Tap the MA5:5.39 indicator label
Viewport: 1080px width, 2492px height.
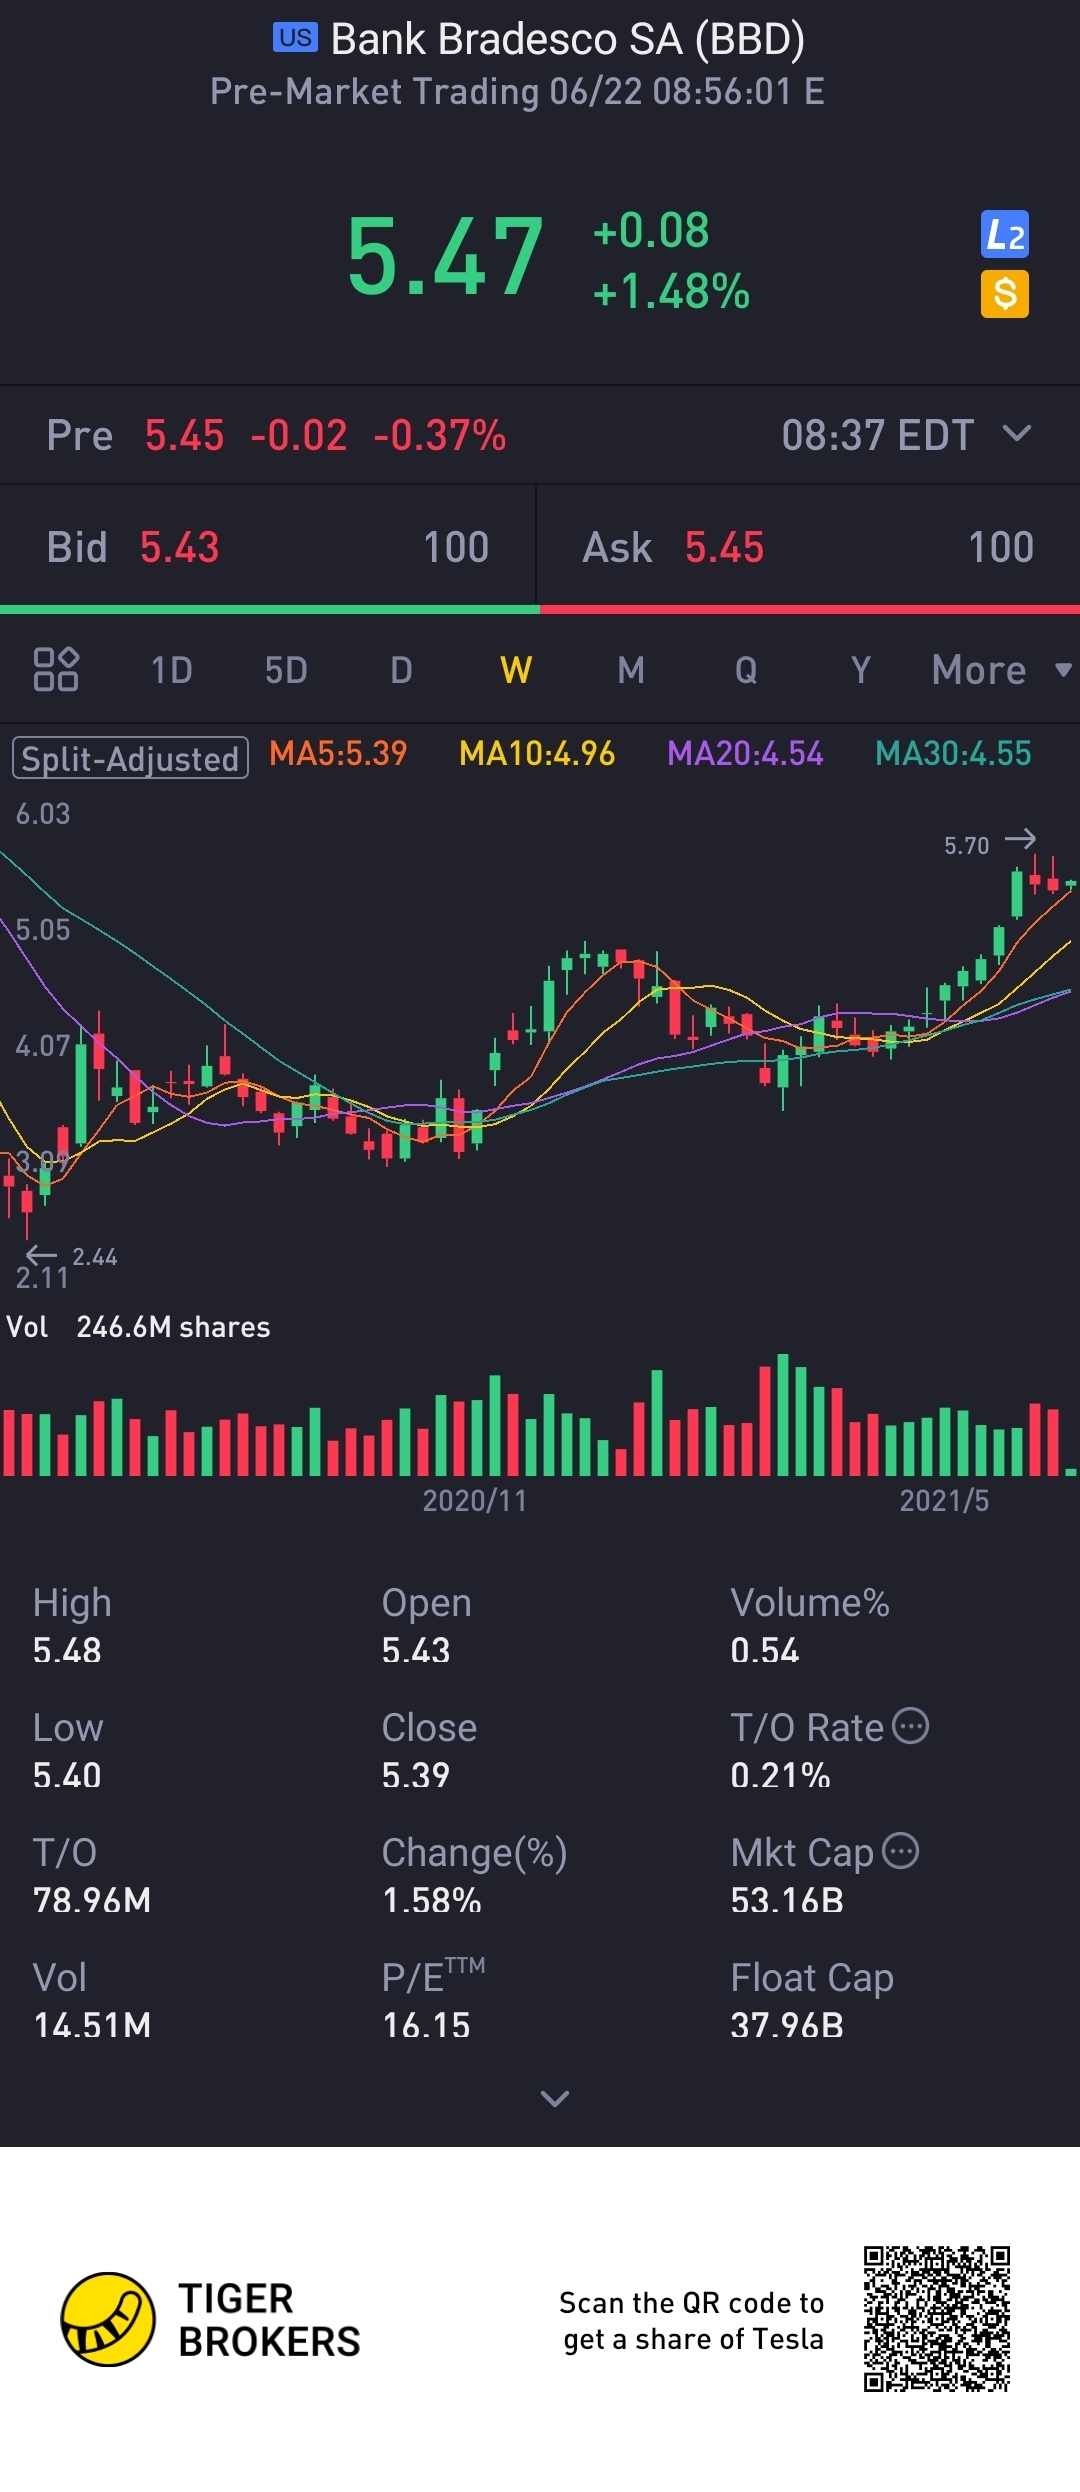click(x=338, y=753)
